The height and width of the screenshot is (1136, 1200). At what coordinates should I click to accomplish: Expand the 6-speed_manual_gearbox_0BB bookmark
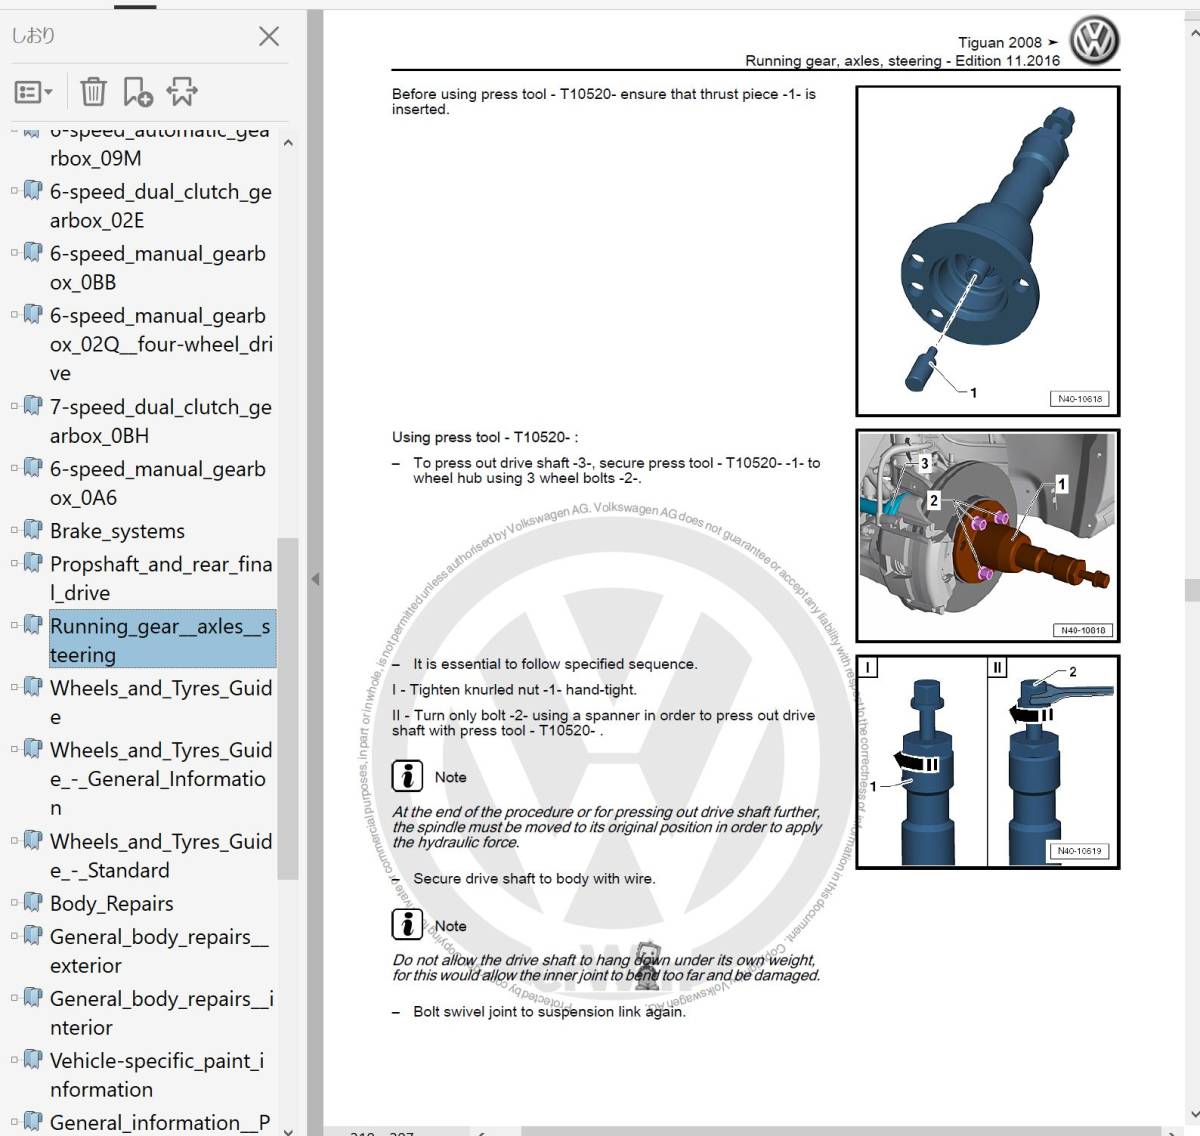coord(14,252)
